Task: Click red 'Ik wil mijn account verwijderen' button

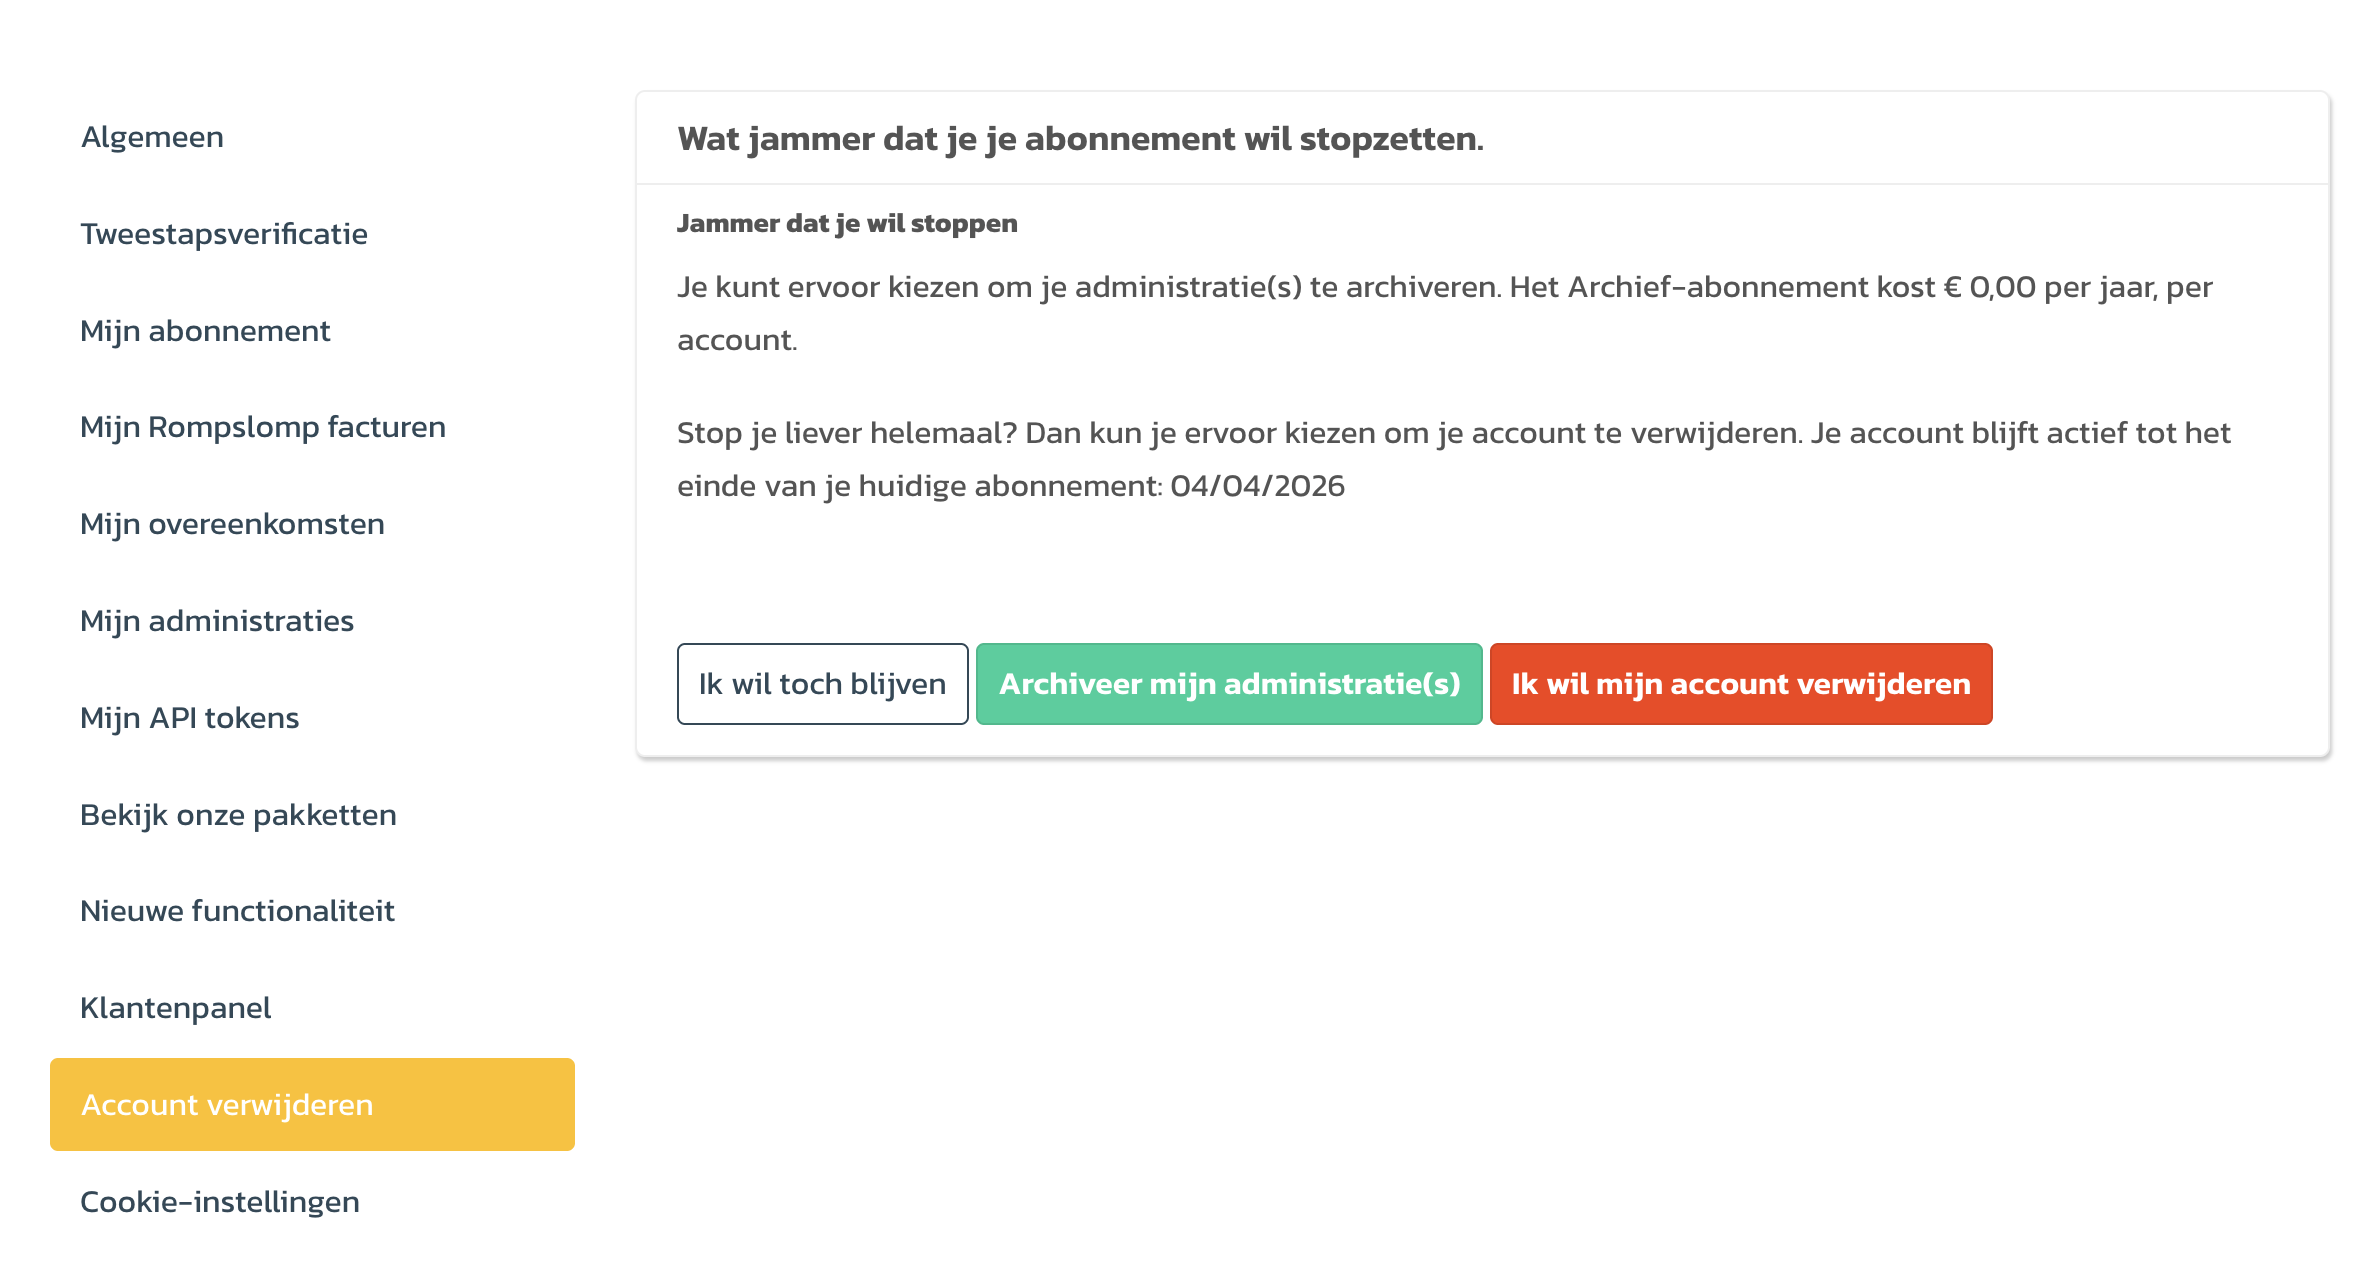Action: pos(1740,684)
